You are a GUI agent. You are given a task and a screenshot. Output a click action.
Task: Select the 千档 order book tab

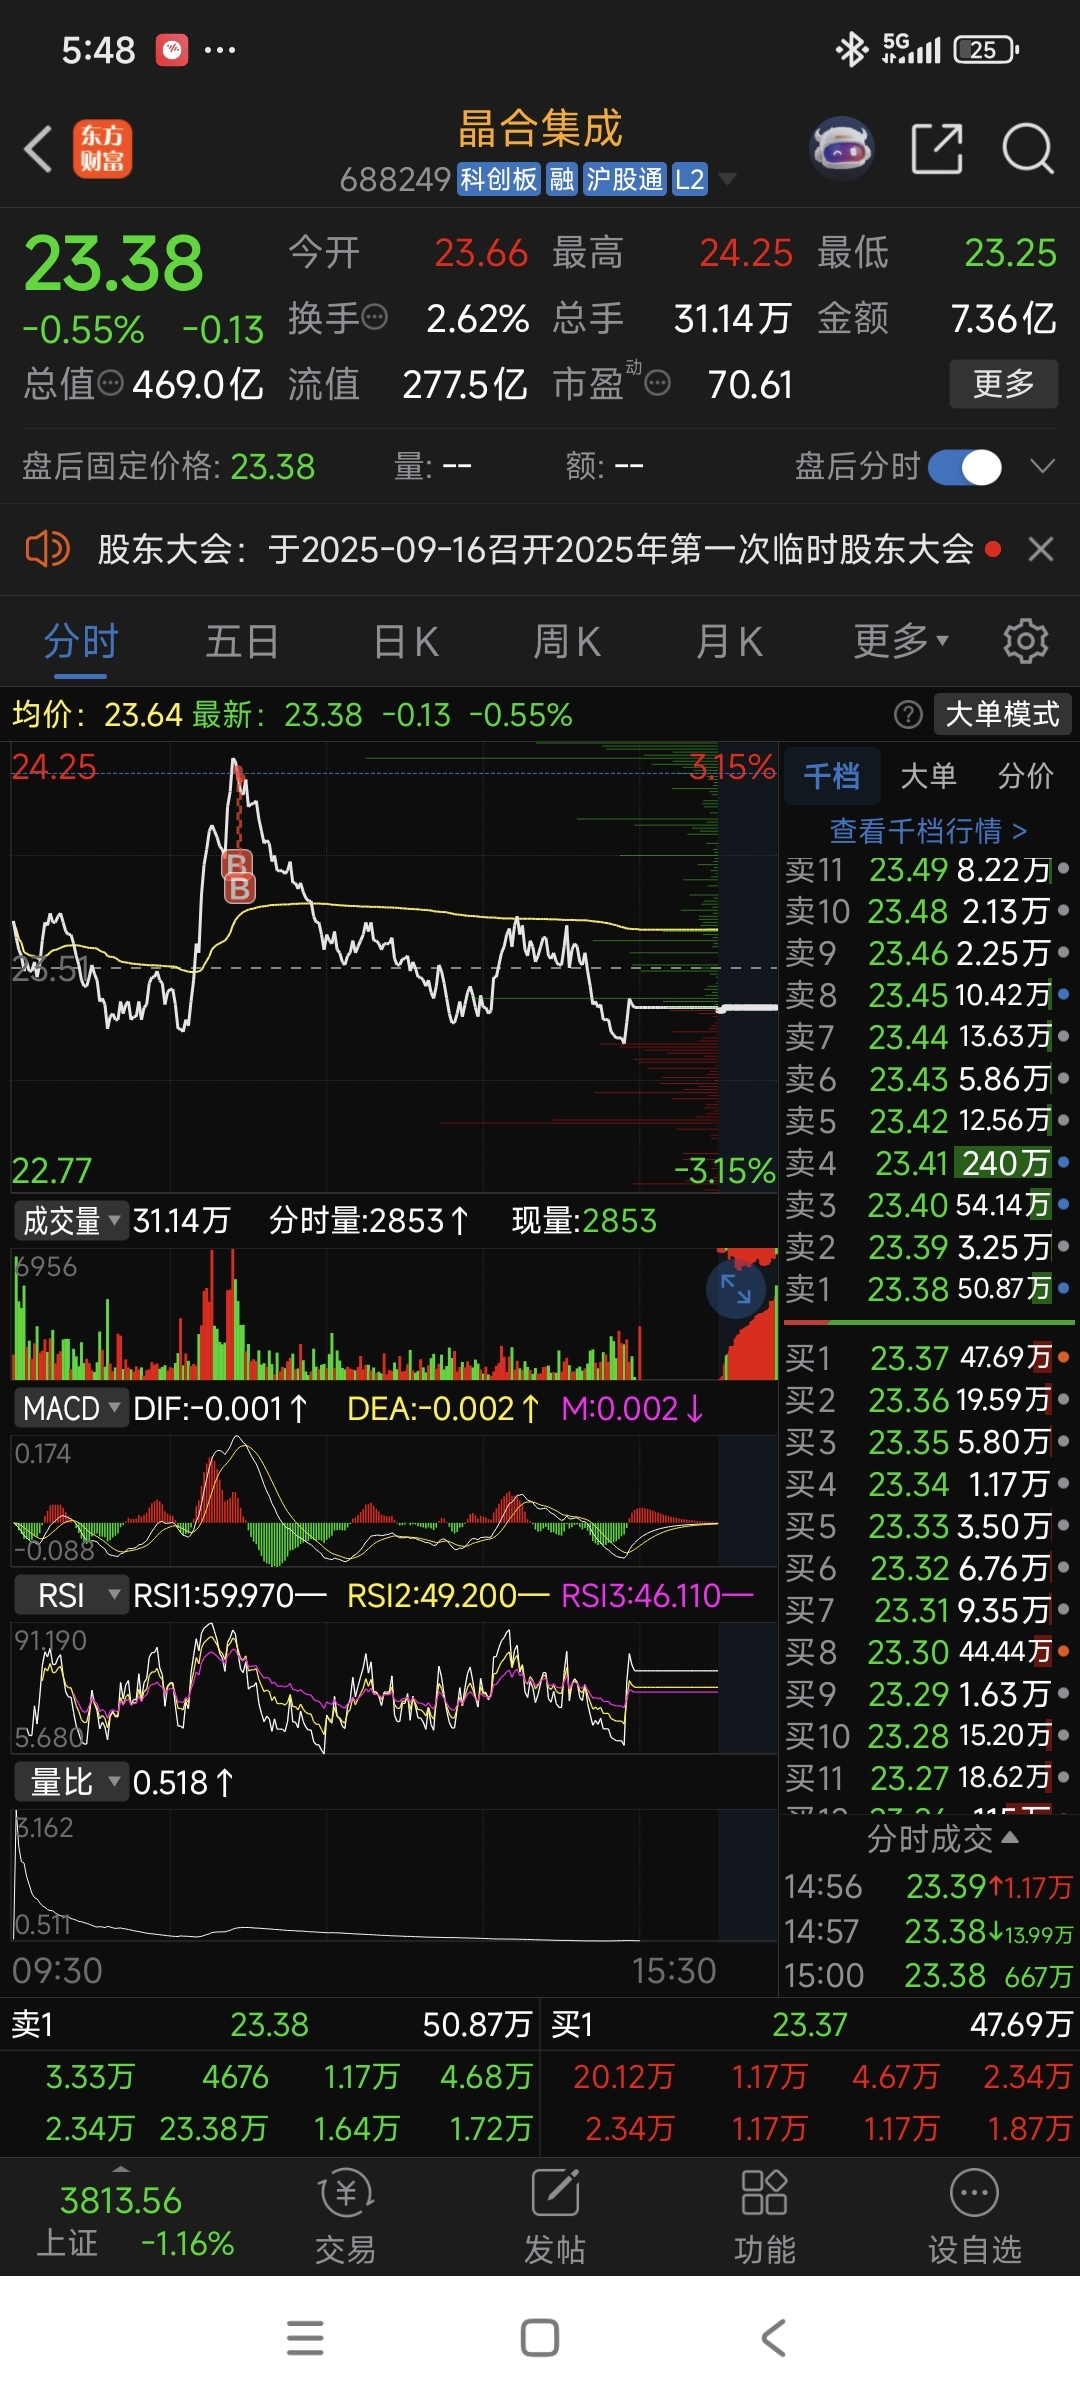(x=831, y=775)
